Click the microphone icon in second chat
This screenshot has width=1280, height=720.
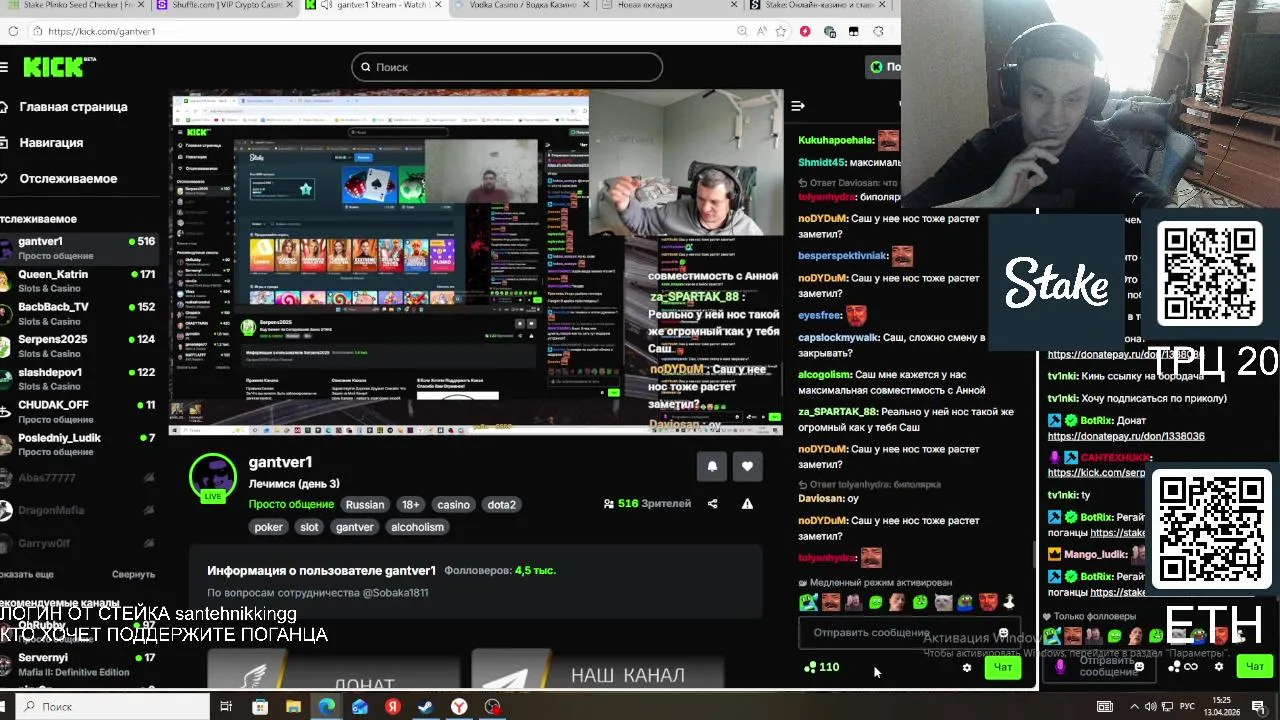coord(1061,666)
